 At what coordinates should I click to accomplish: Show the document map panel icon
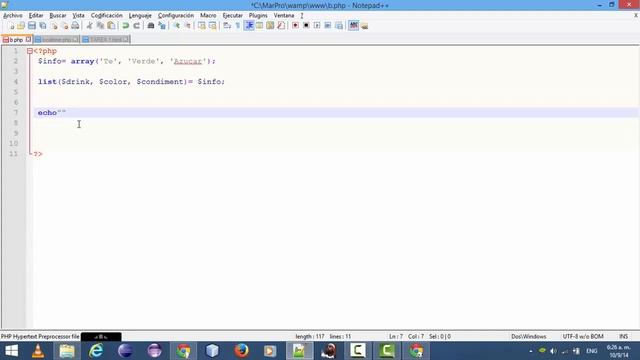270,26
